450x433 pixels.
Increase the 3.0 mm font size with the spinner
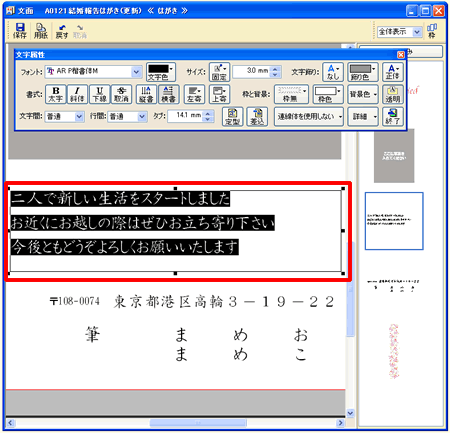(275, 69)
